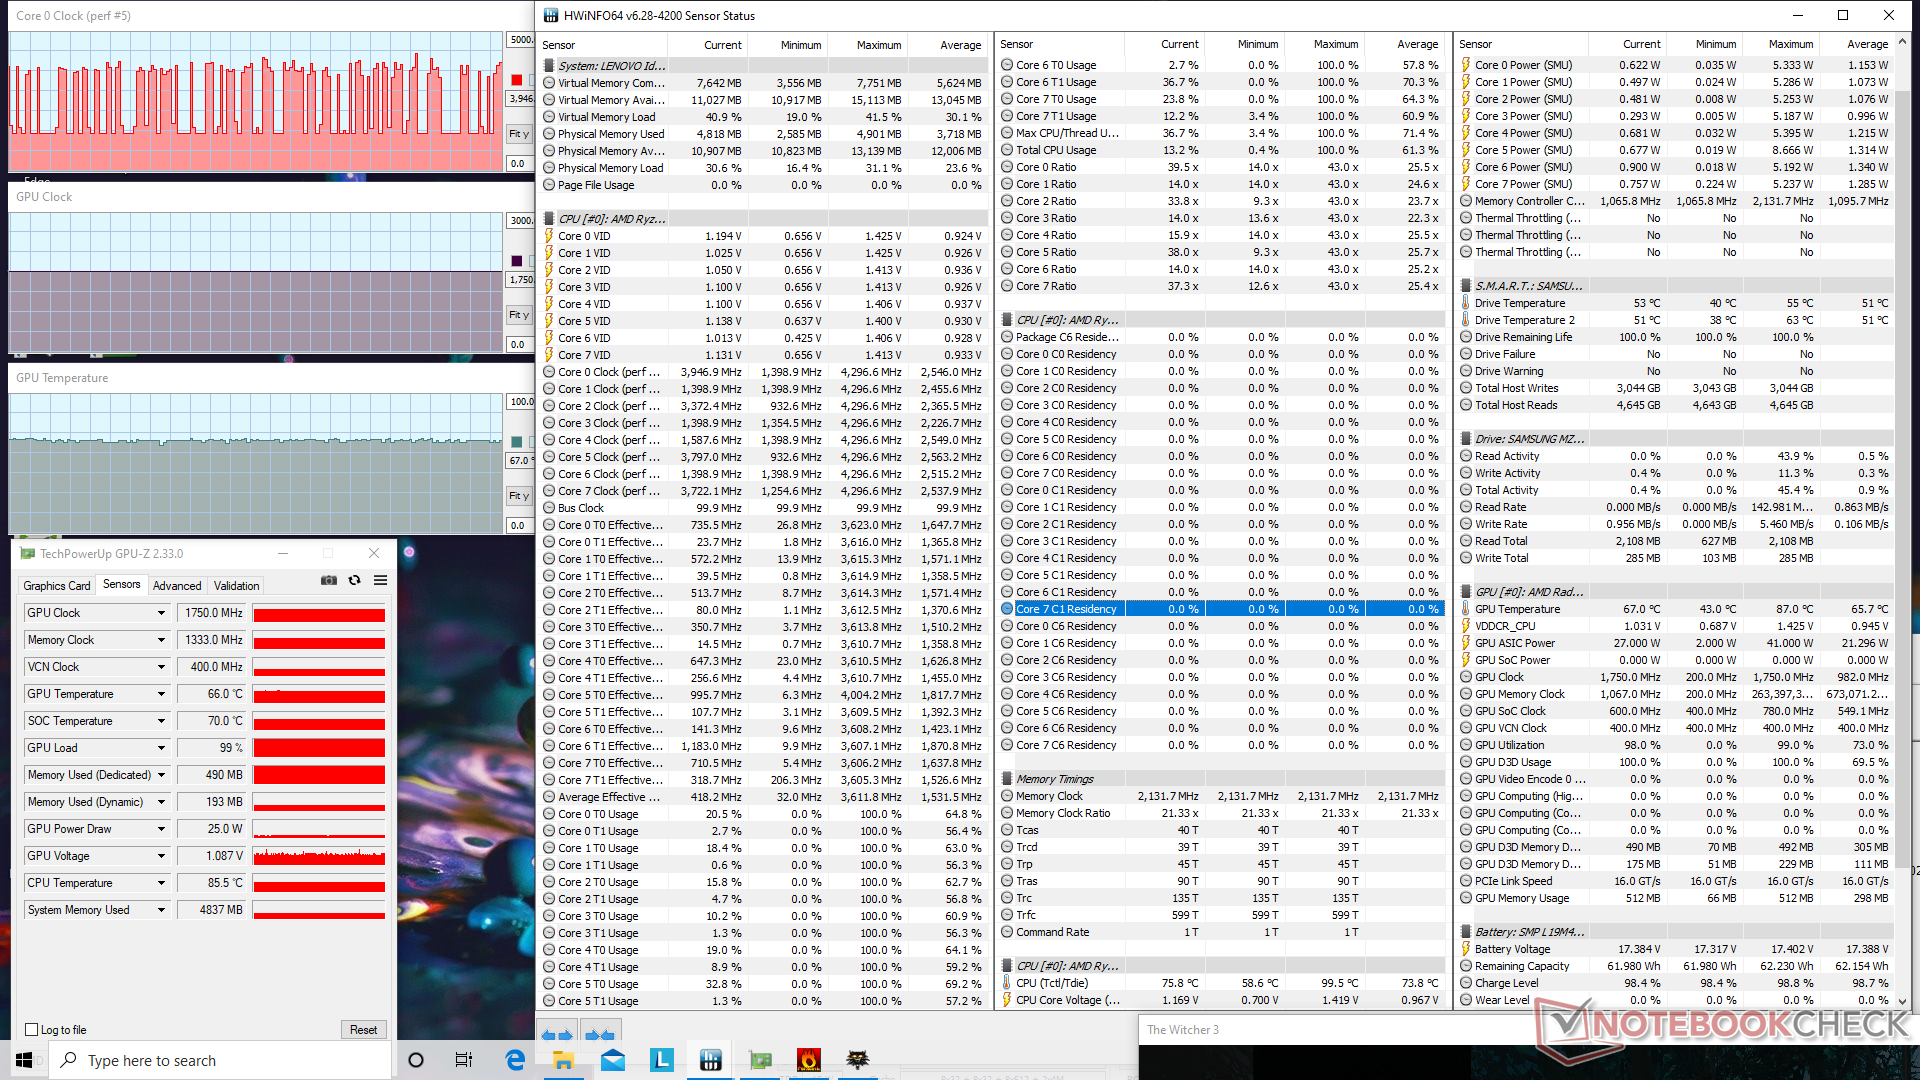This screenshot has height=1080, width=1920.
Task: Click the GPU-Z refresh icon
Action: click(x=354, y=580)
